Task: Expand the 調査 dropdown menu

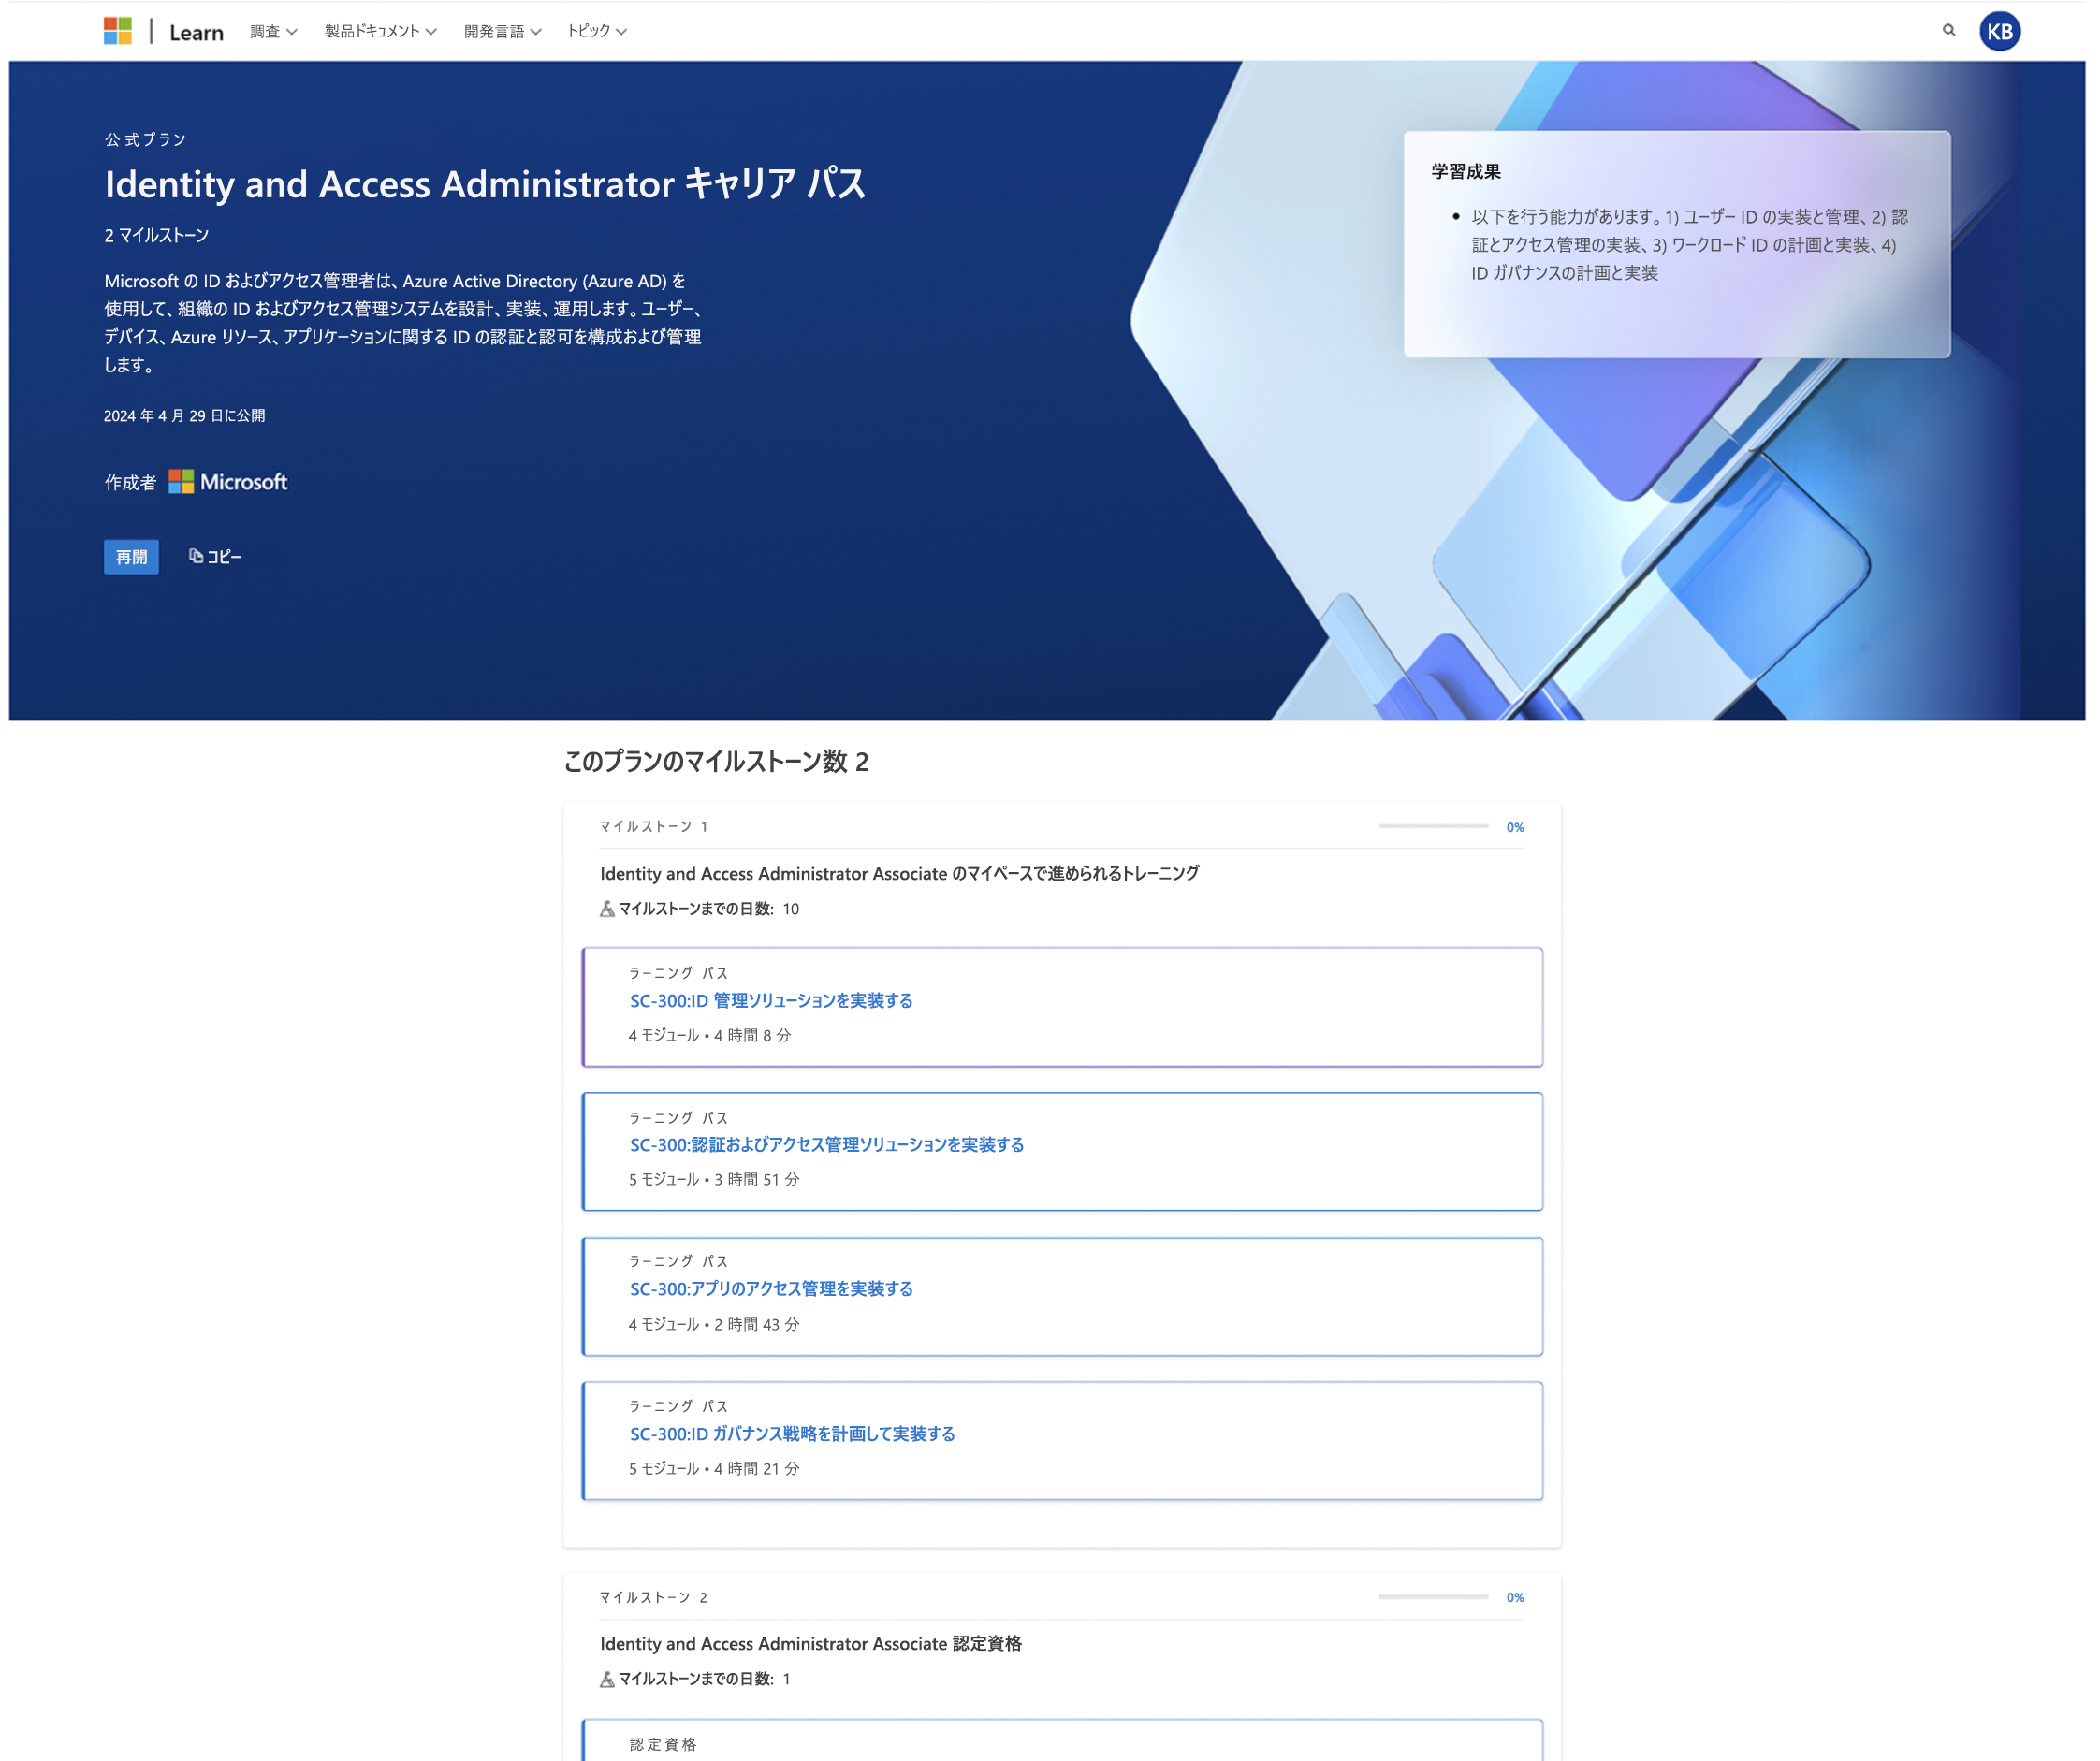Action: click(x=270, y=30)
